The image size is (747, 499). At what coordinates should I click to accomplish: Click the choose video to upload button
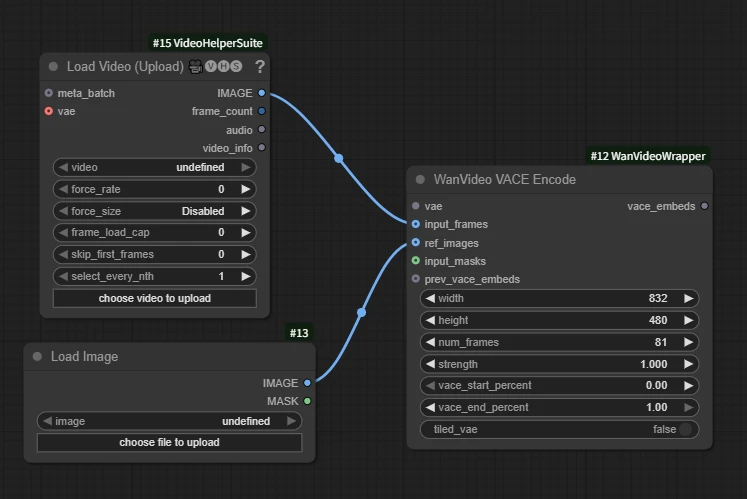tap(154, 298)
